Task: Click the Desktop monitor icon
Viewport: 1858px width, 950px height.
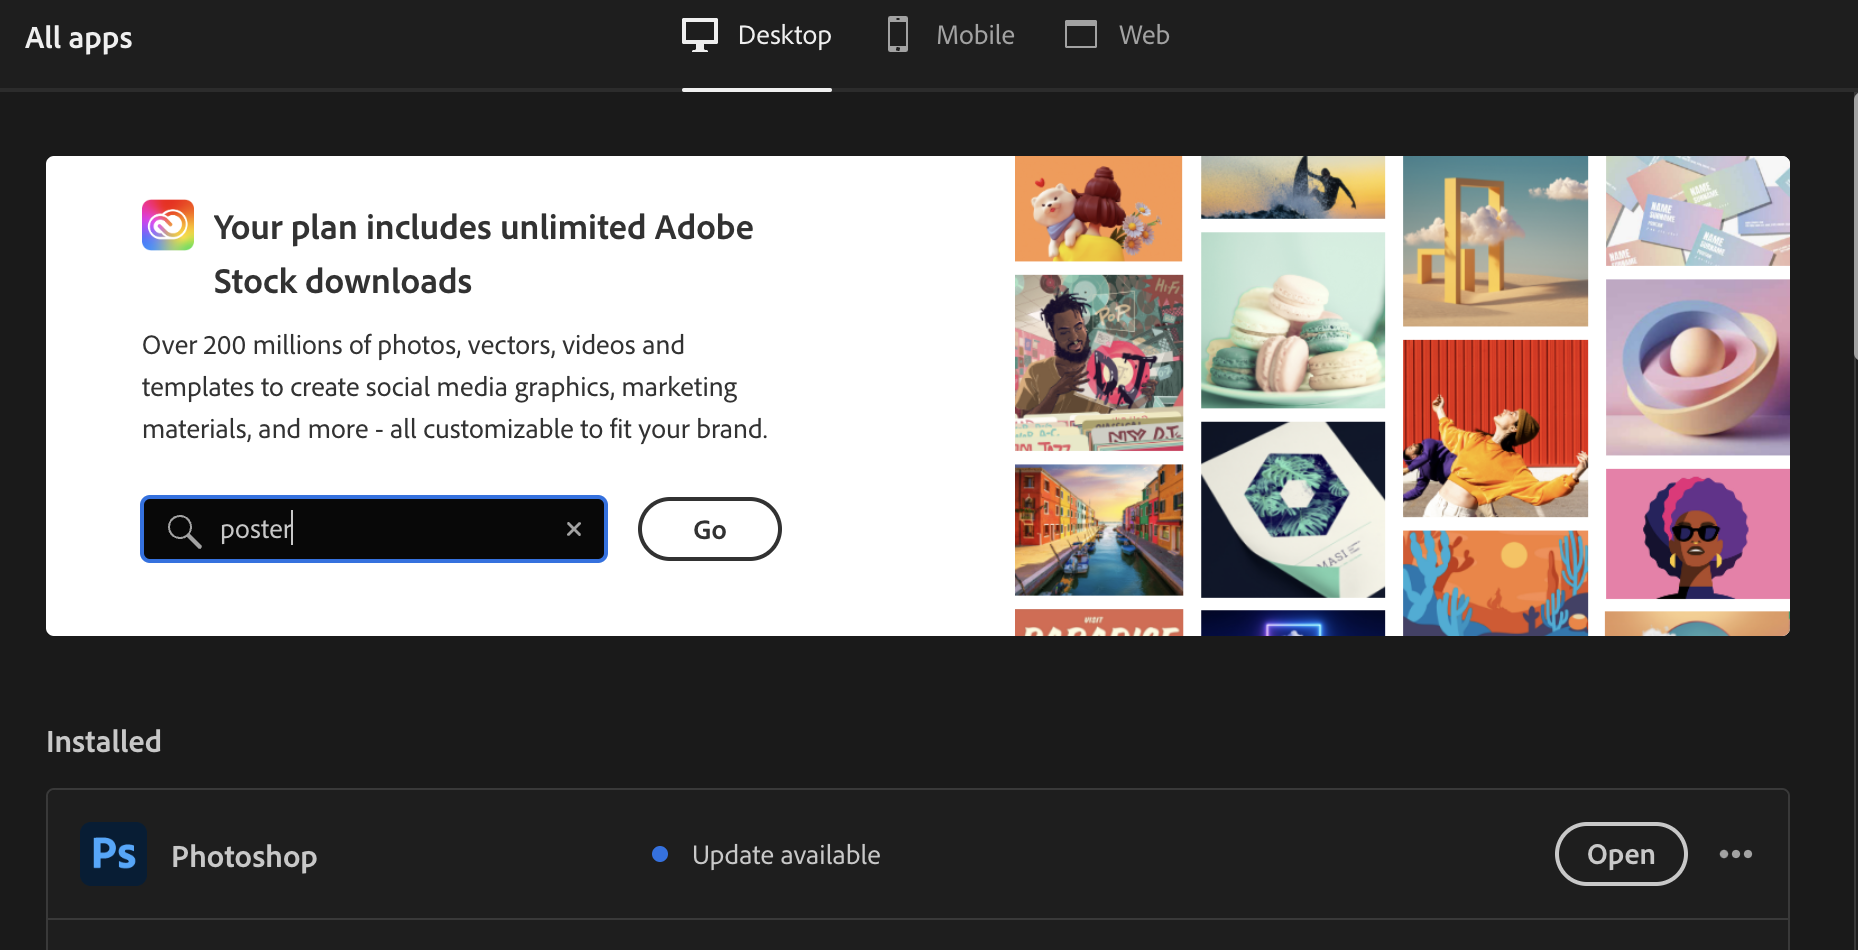Action: 700,34
